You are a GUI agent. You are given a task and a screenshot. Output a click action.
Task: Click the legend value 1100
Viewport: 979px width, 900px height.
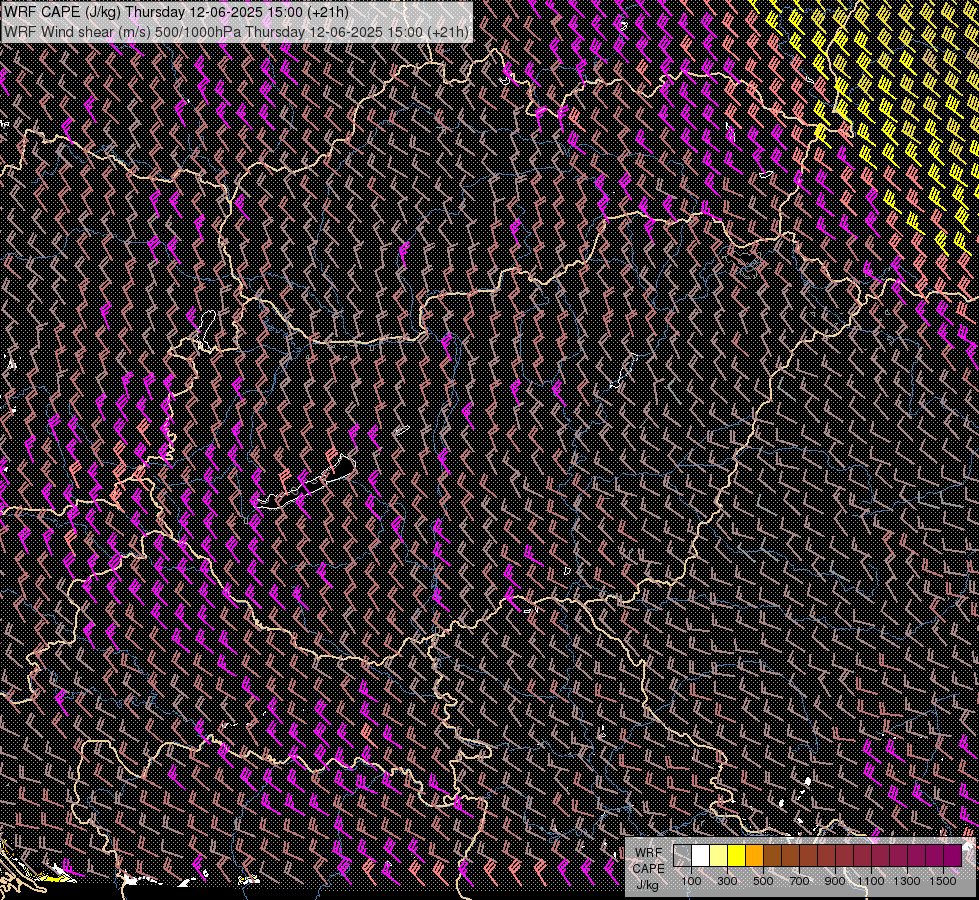(x=870, y=881)
